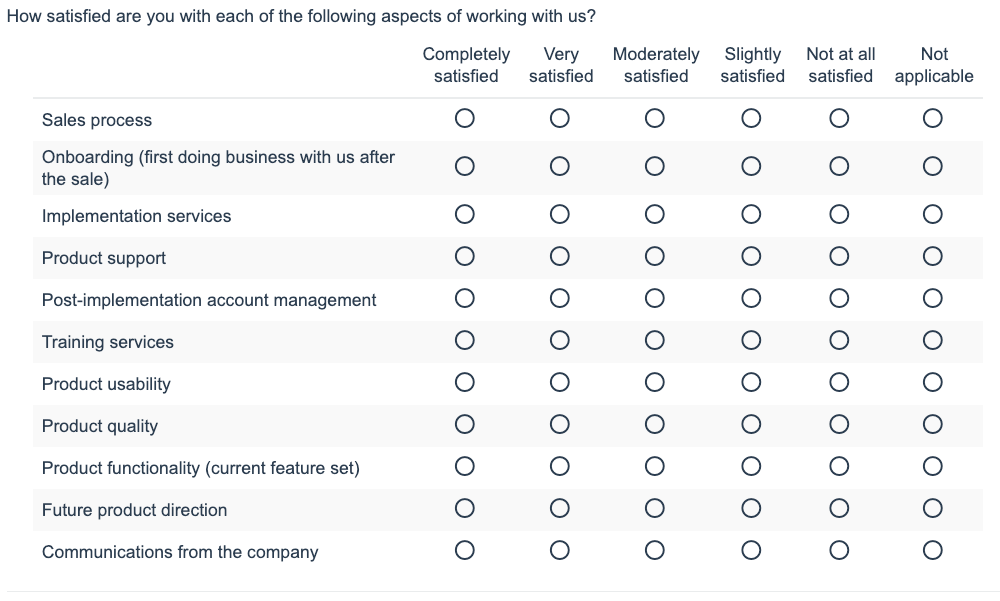Select Not applicable for Sales process
Image resolution: width=1000 pixels, height=601 pixels.
coord(932,118)
